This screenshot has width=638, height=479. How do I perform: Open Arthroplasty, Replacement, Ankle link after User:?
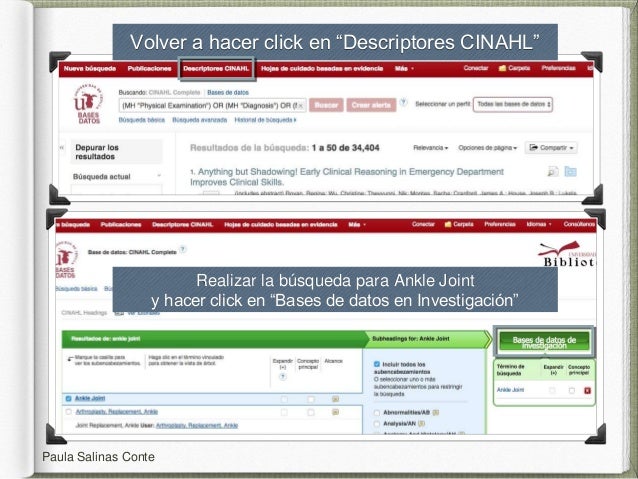pyautogui.click(x=197, y=425)
